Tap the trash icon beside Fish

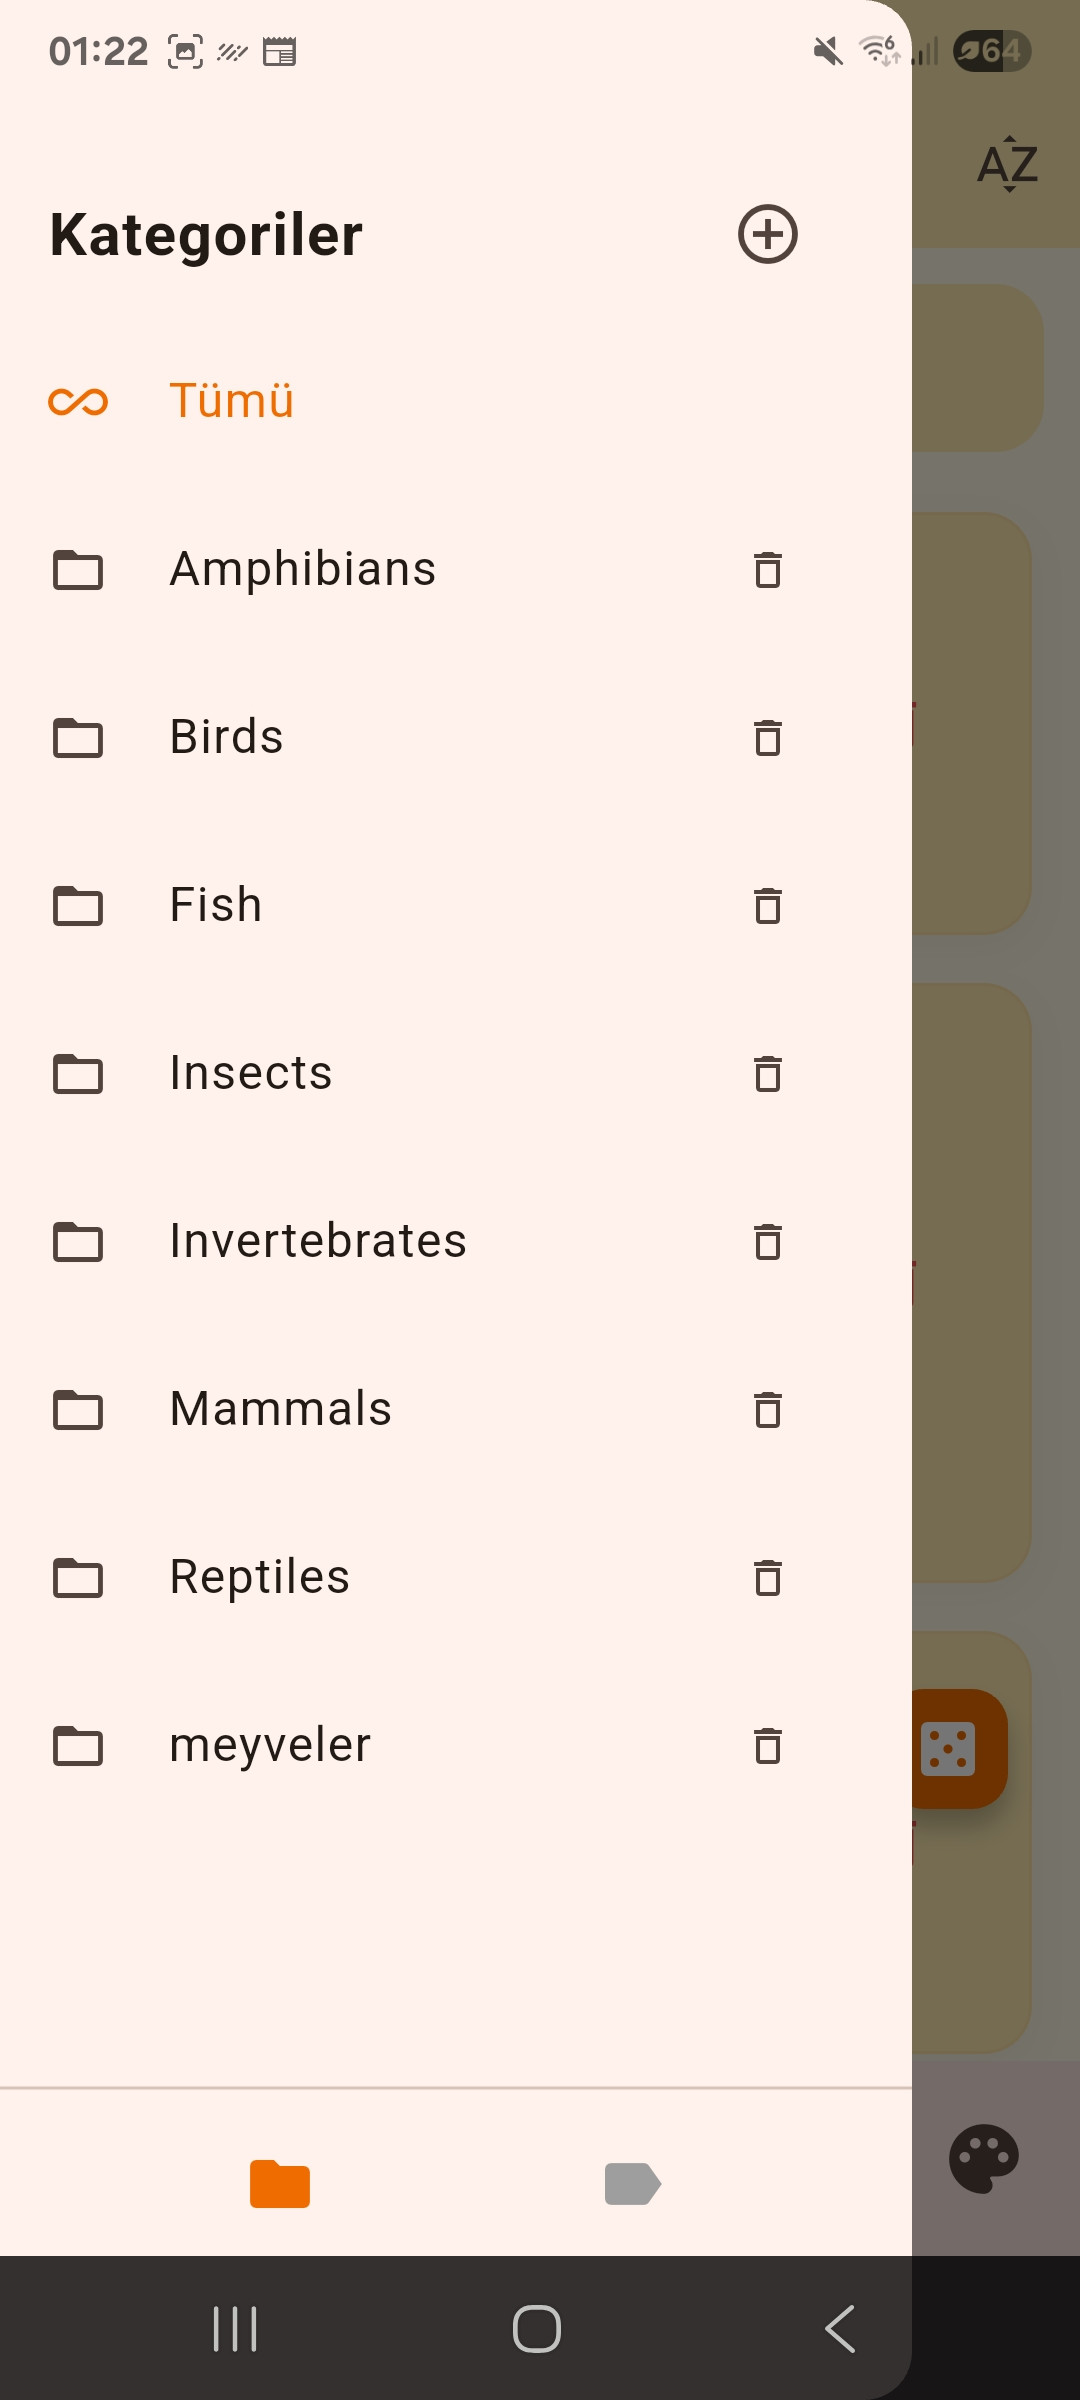767,906
